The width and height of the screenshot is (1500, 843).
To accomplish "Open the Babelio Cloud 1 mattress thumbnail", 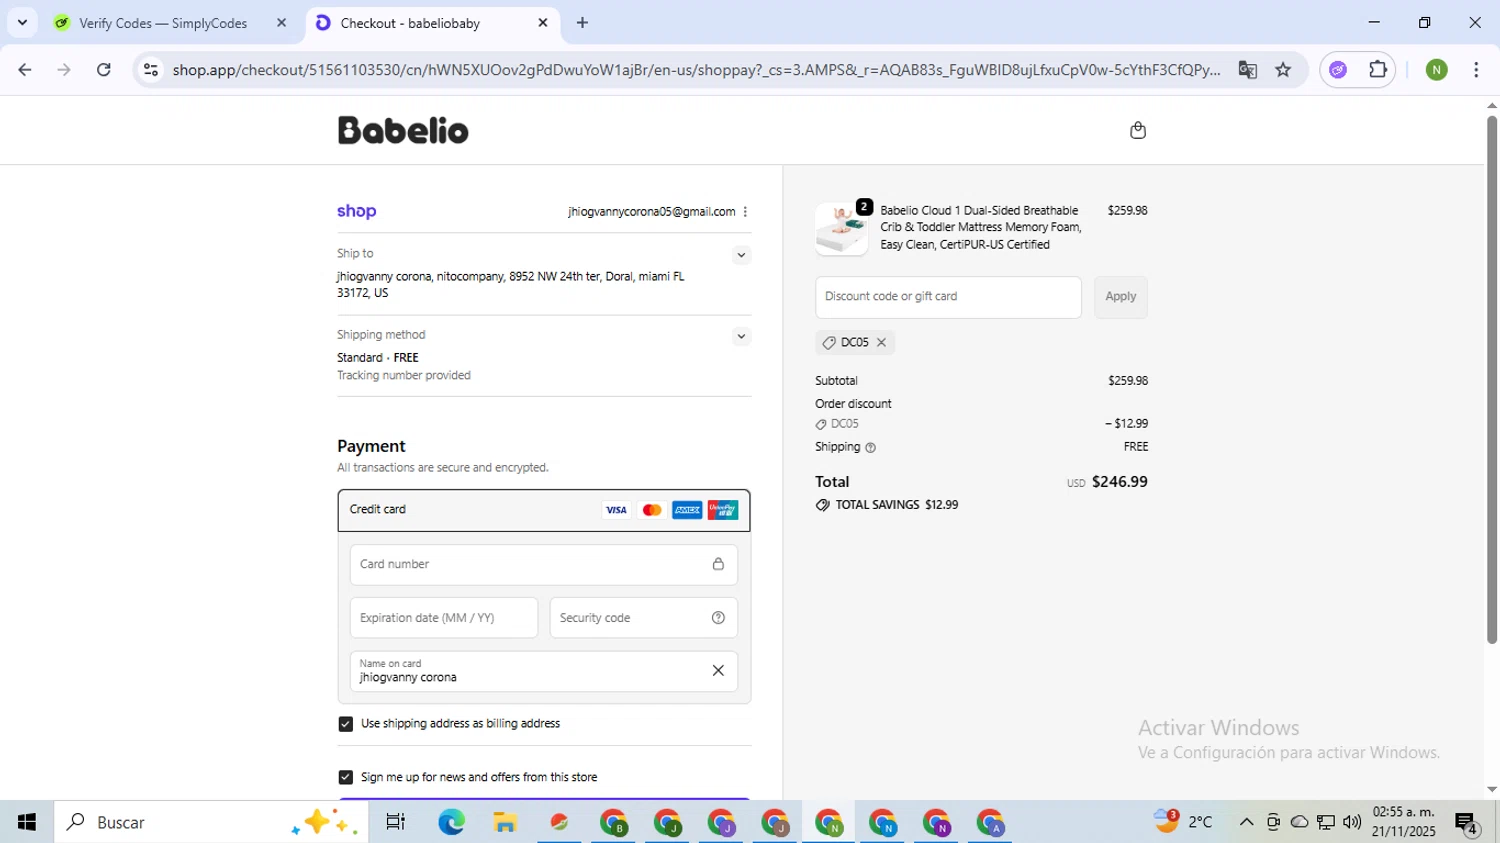I will (x=842, y=229).
